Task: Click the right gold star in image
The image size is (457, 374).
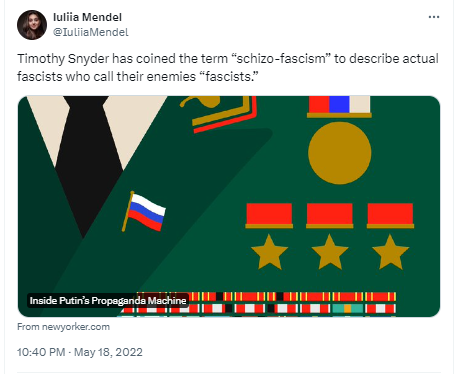Action: 390,252
